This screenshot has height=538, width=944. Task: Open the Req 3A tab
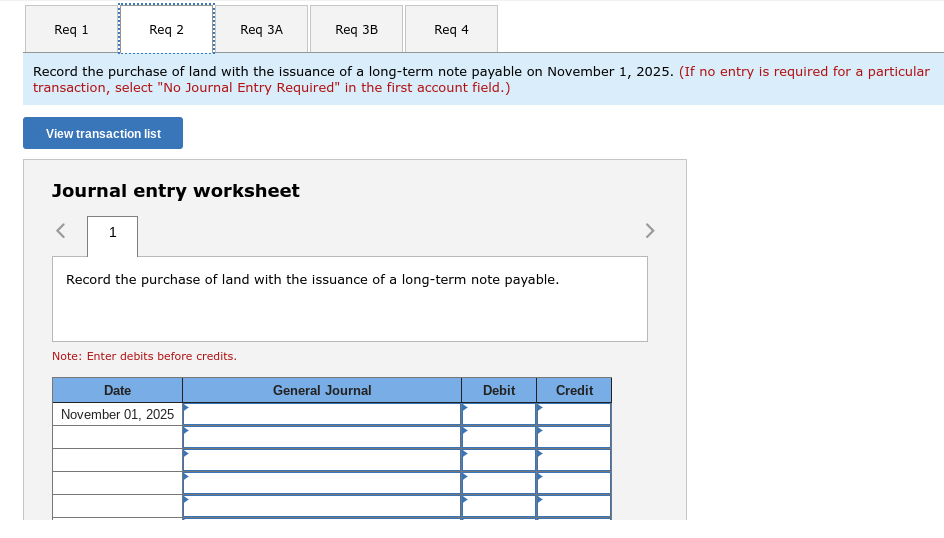[261, 29]
